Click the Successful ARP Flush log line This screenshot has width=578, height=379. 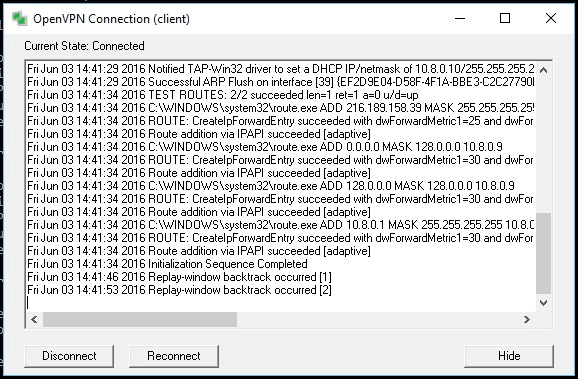[280, 82]
